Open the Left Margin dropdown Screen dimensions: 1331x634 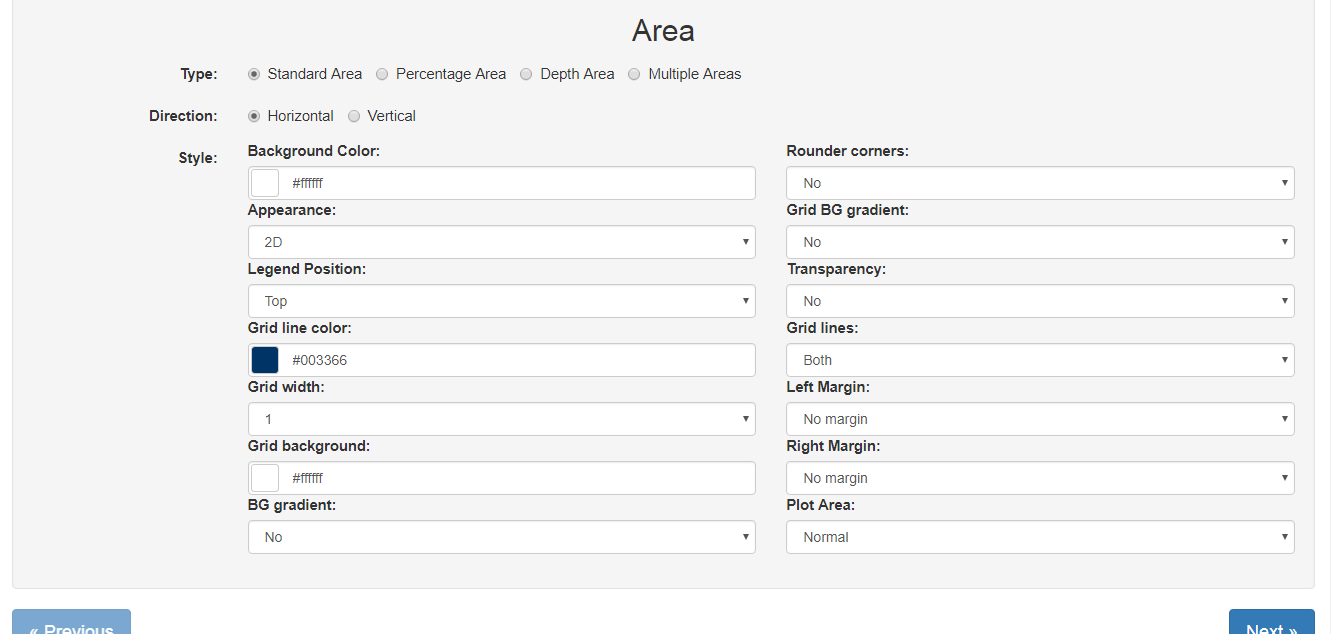(1040, 419)
